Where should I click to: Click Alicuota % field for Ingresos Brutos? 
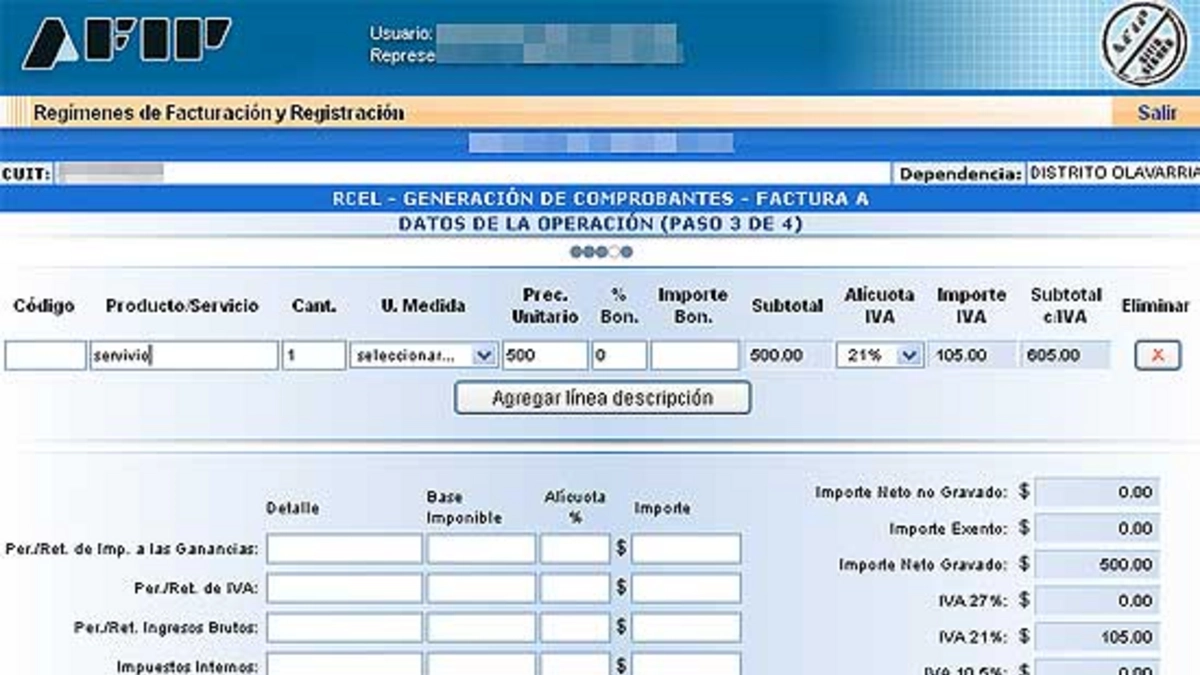(575, 627)
